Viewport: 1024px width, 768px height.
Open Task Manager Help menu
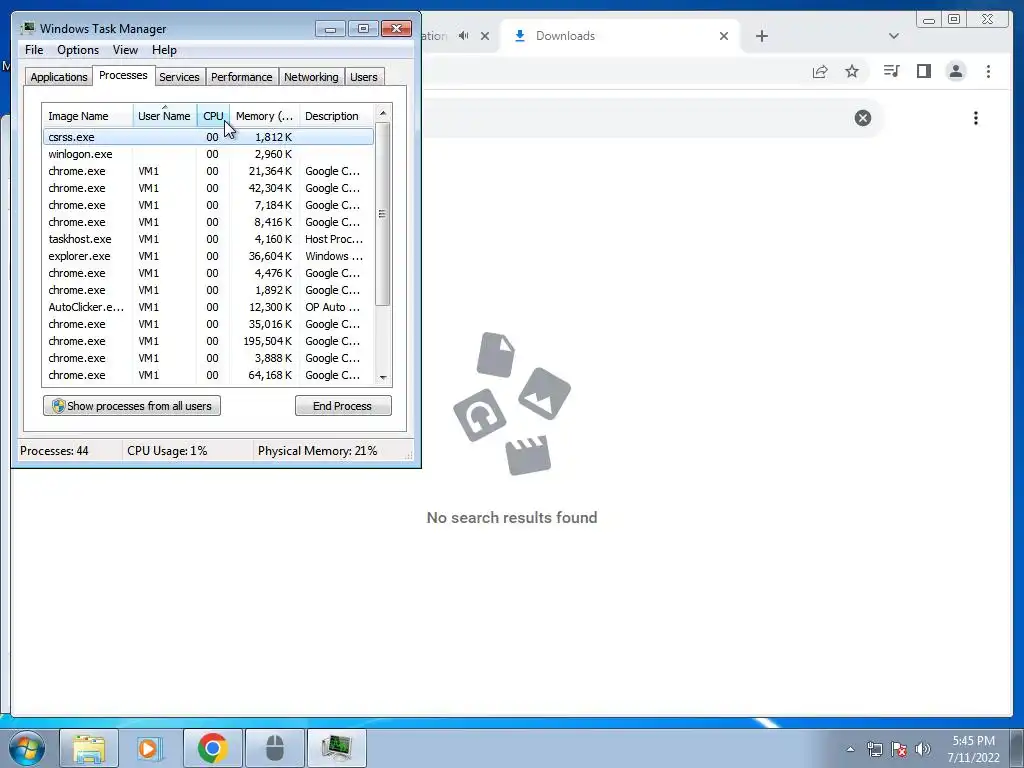point(164,50)
